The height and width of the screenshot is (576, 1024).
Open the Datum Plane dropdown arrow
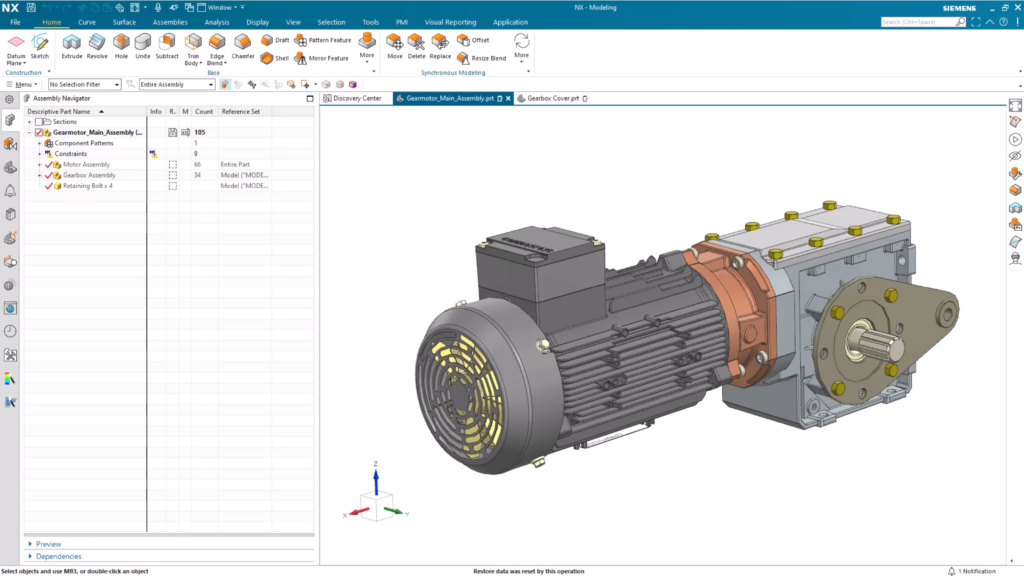click(x=24, y=63)
